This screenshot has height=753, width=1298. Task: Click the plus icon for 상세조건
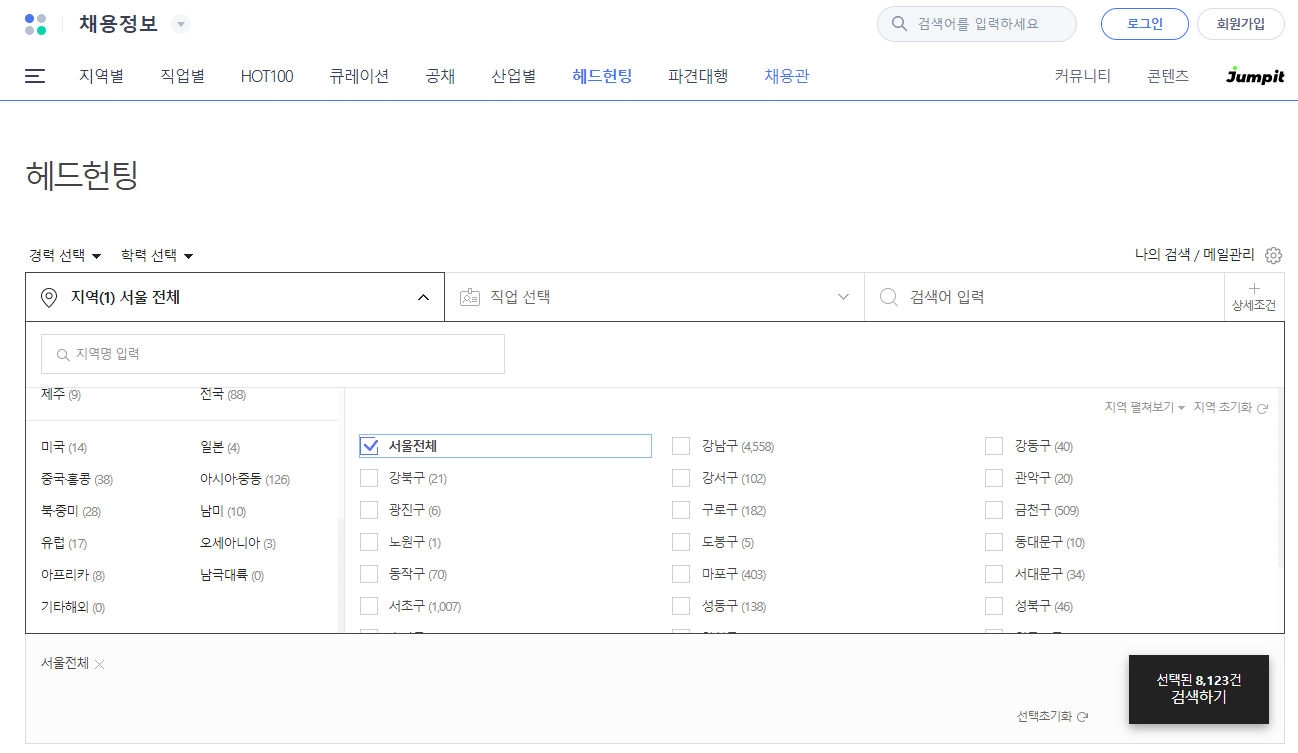click(x=1254, y=288)
